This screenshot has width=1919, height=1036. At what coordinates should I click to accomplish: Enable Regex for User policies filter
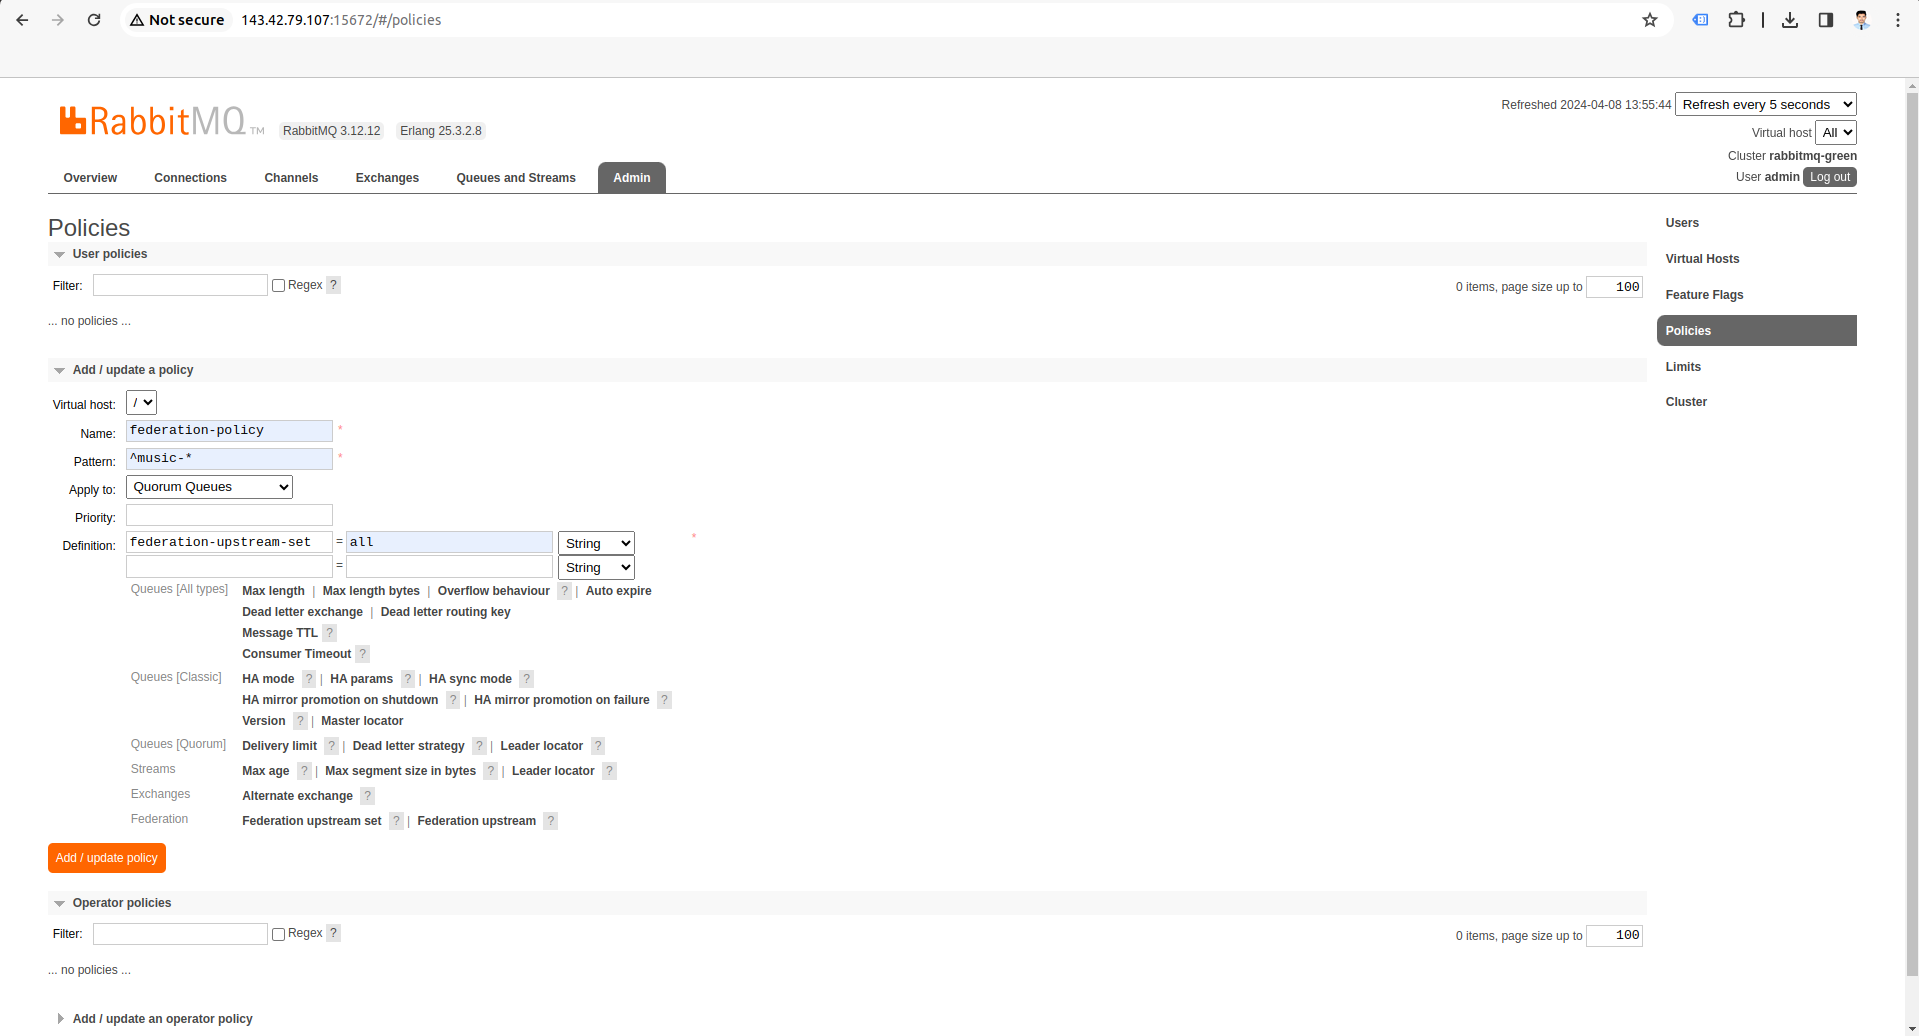pos(279,286)
